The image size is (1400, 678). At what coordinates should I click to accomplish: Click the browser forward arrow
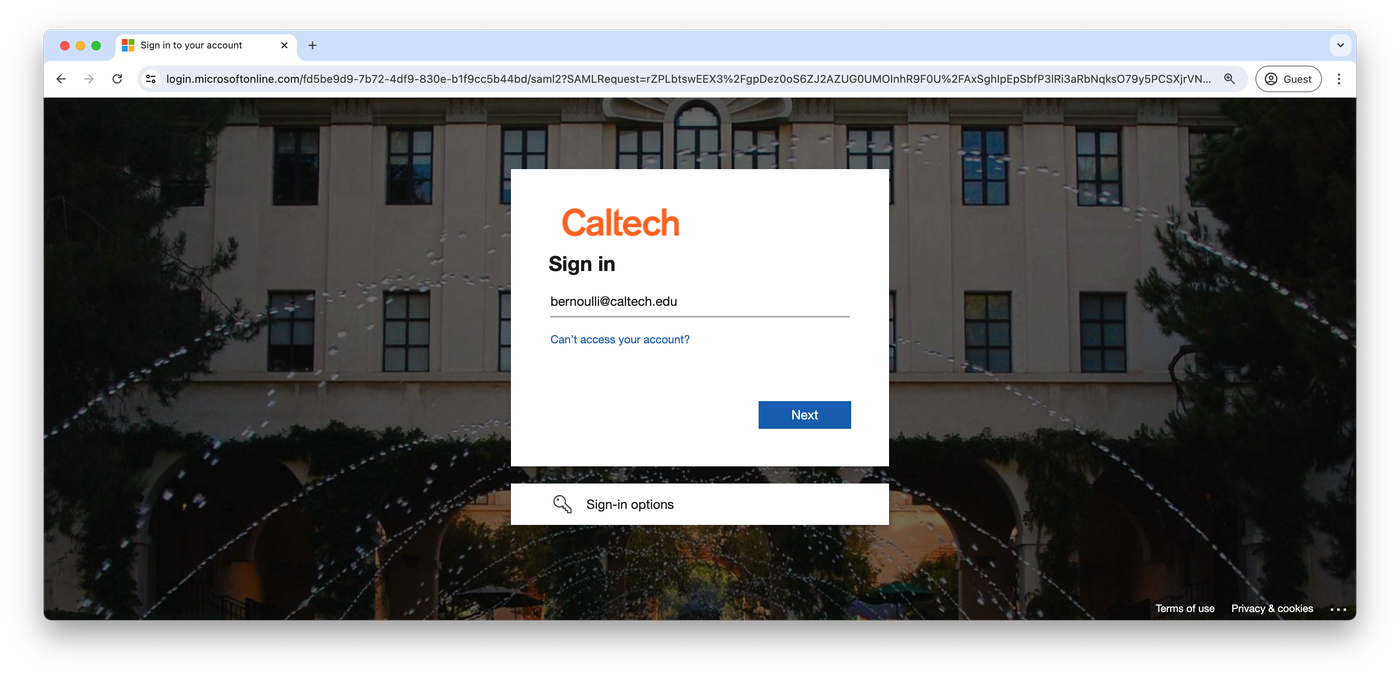click(x=89, y=79)
